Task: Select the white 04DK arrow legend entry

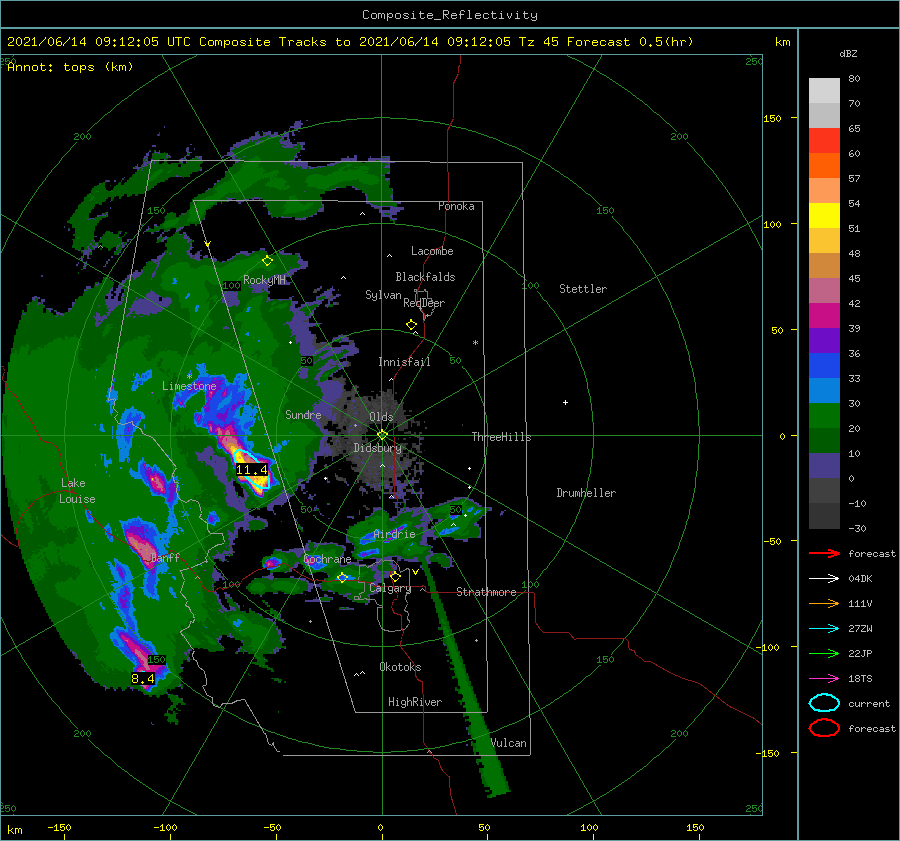Action: click(x=824, y=578)
